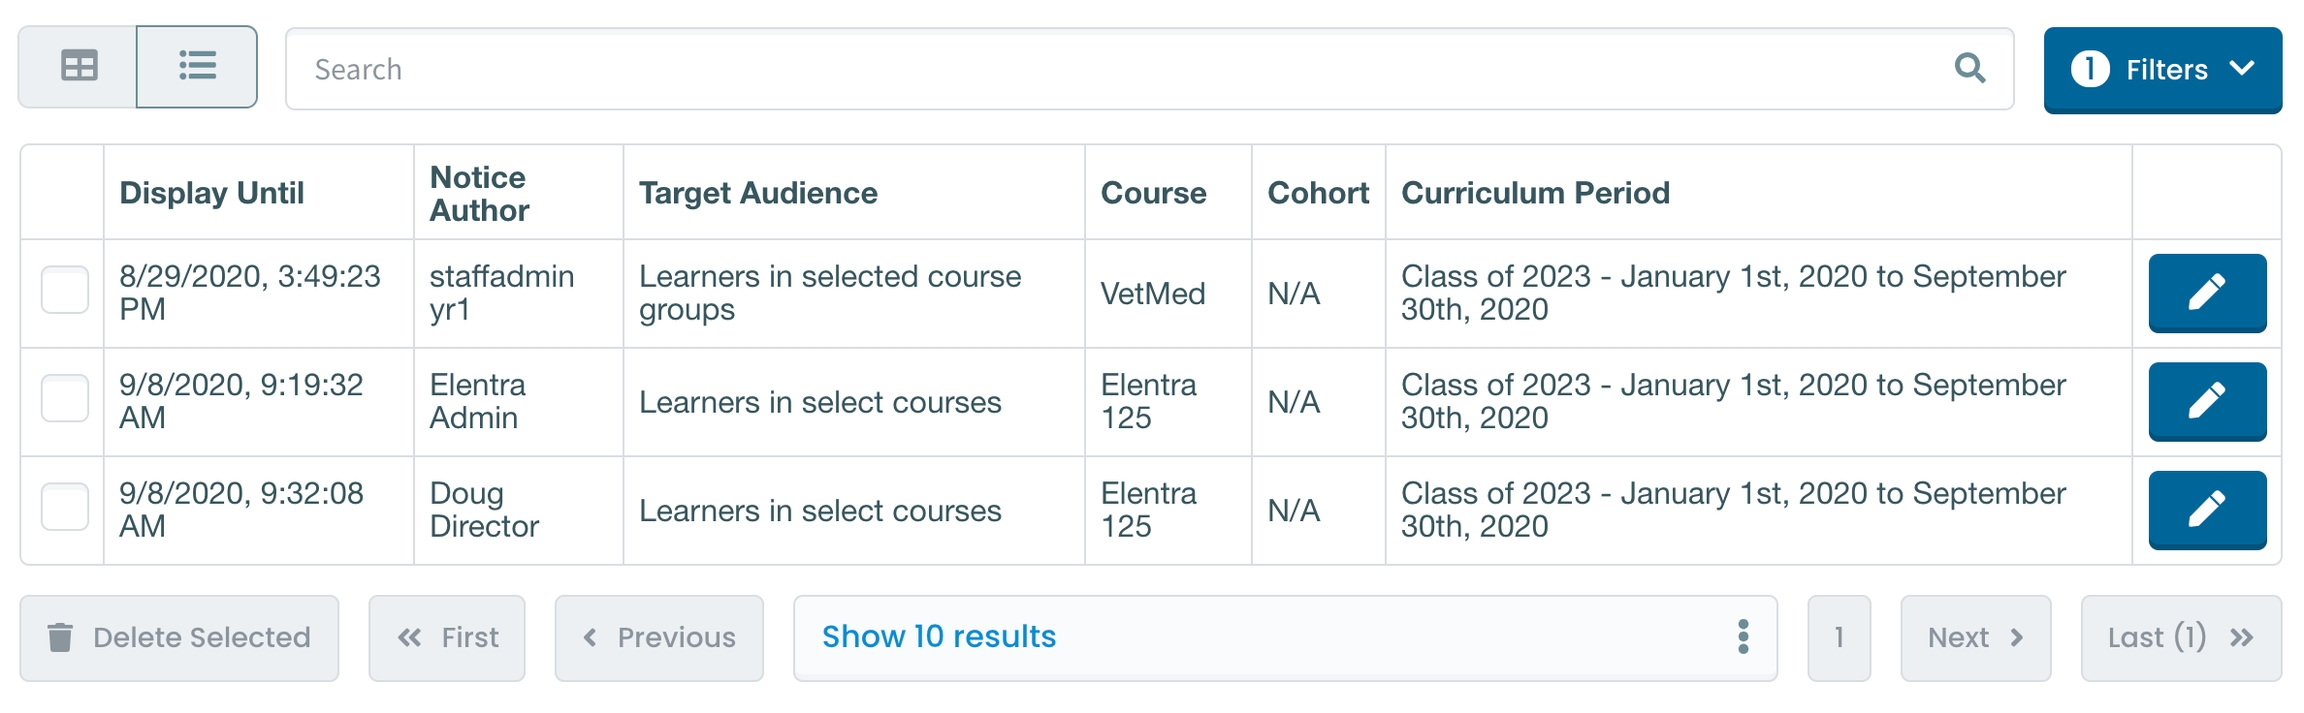The height and width of the screenshot is (713, 2304).
Task: Go to the Next page
Action: 1975,638
